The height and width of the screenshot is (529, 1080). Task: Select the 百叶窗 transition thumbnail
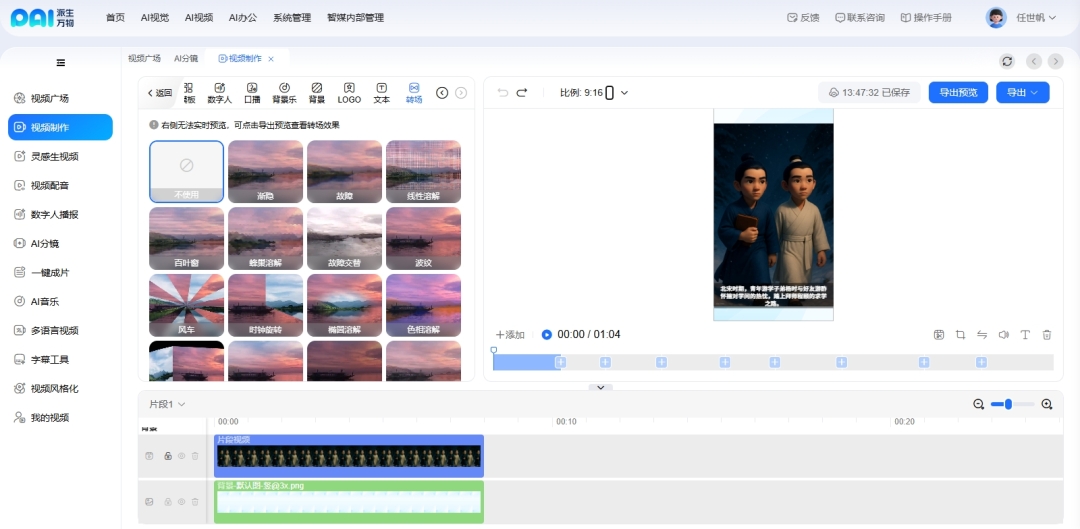click(186, 236)
